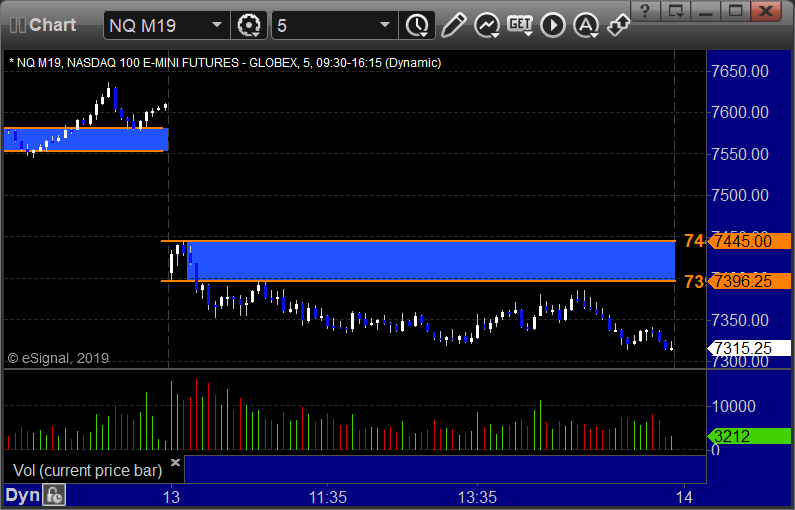Click the window linking arrows icon
Viewport: 795px width, 510px height.
point(619,25)
